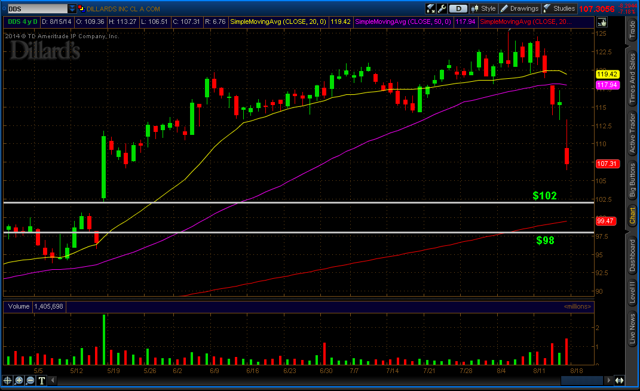Image resolution: width=640 pixels, height=391 pixels.
Task: Click the quick study flask icon
Action: (430, 9)
